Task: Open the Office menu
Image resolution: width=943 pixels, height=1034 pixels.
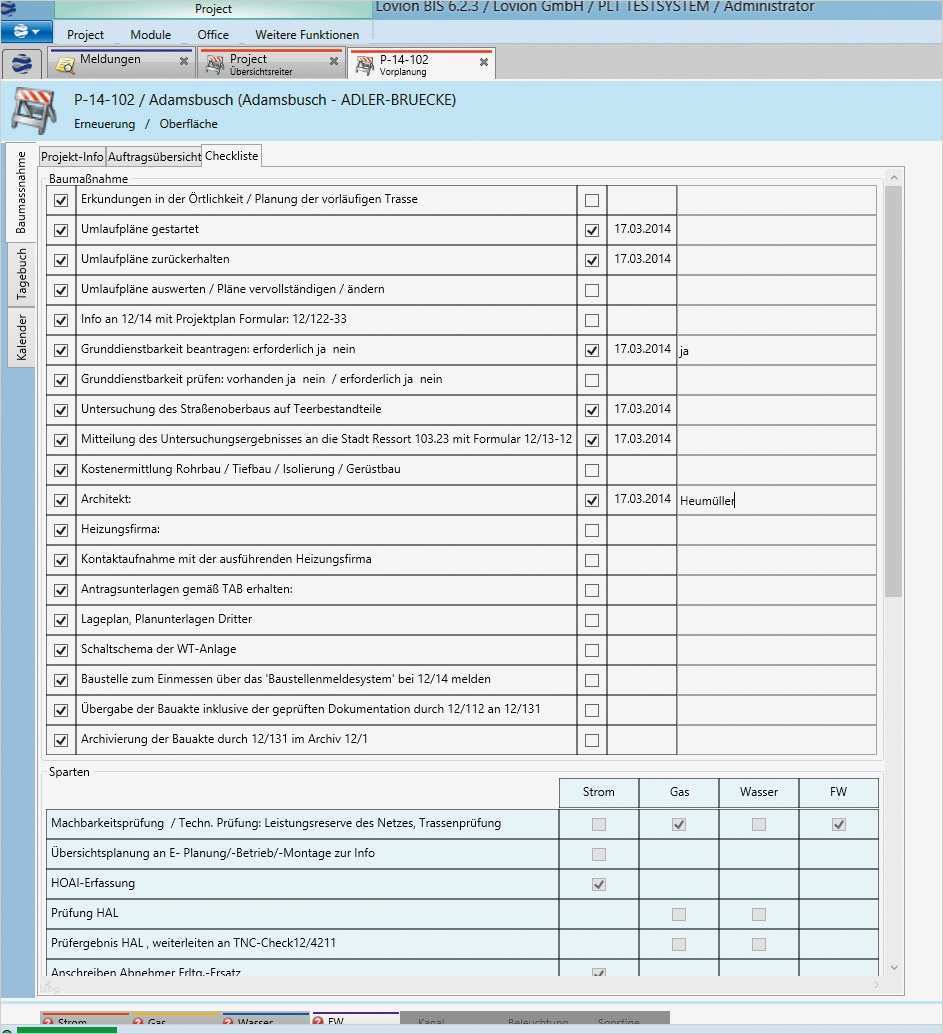Action: pos(213,34)
